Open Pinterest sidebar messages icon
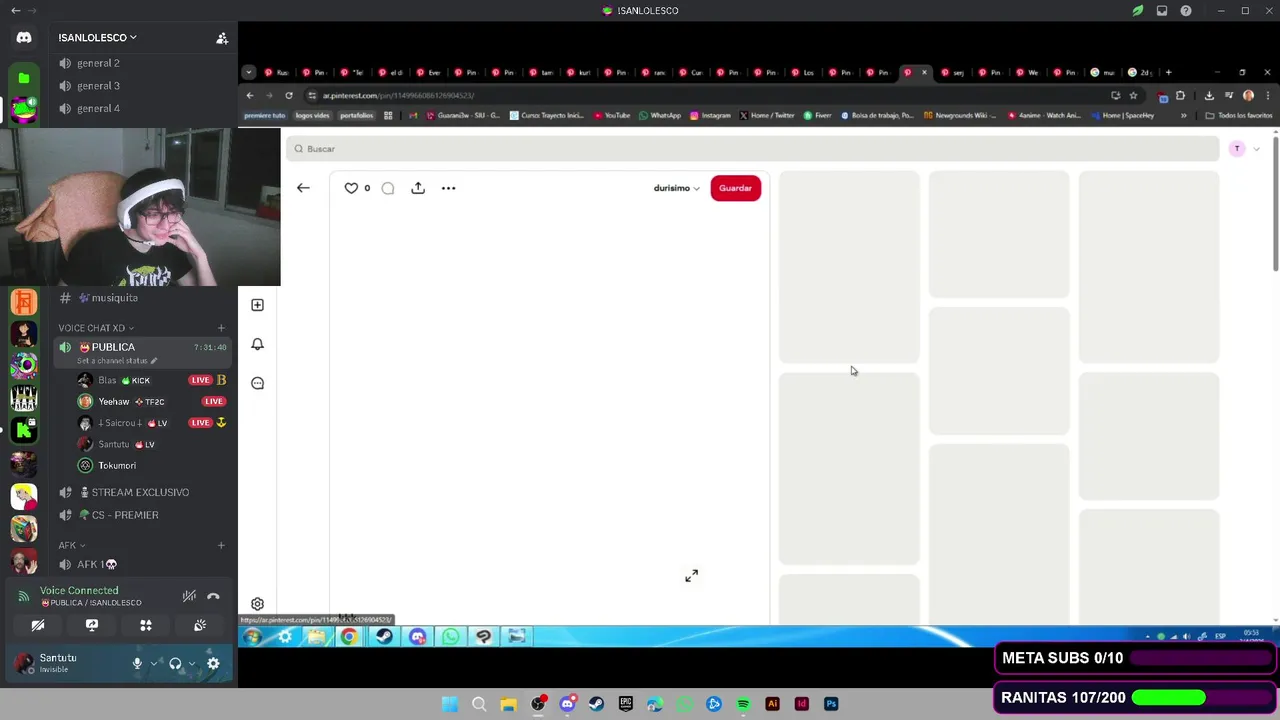The image size is (1280, 720). click(257, 383)
